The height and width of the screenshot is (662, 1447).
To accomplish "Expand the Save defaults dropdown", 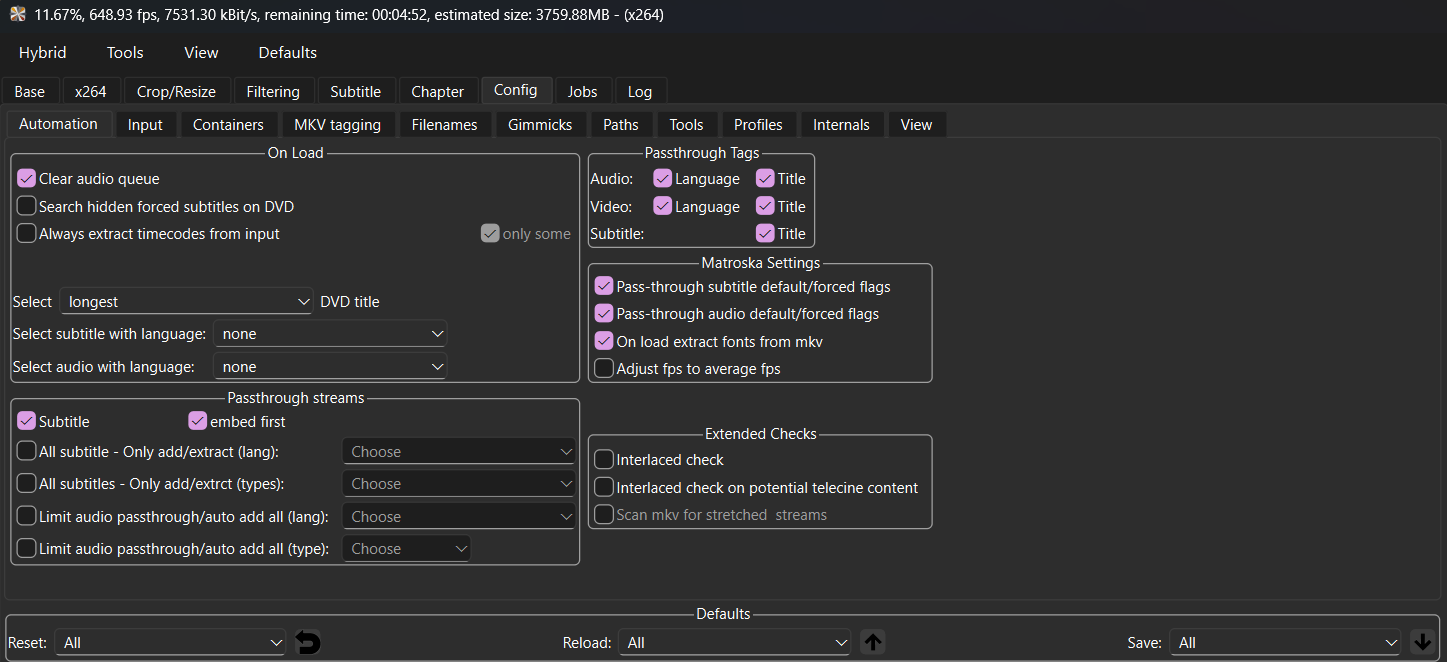I will click(1285, 643).
